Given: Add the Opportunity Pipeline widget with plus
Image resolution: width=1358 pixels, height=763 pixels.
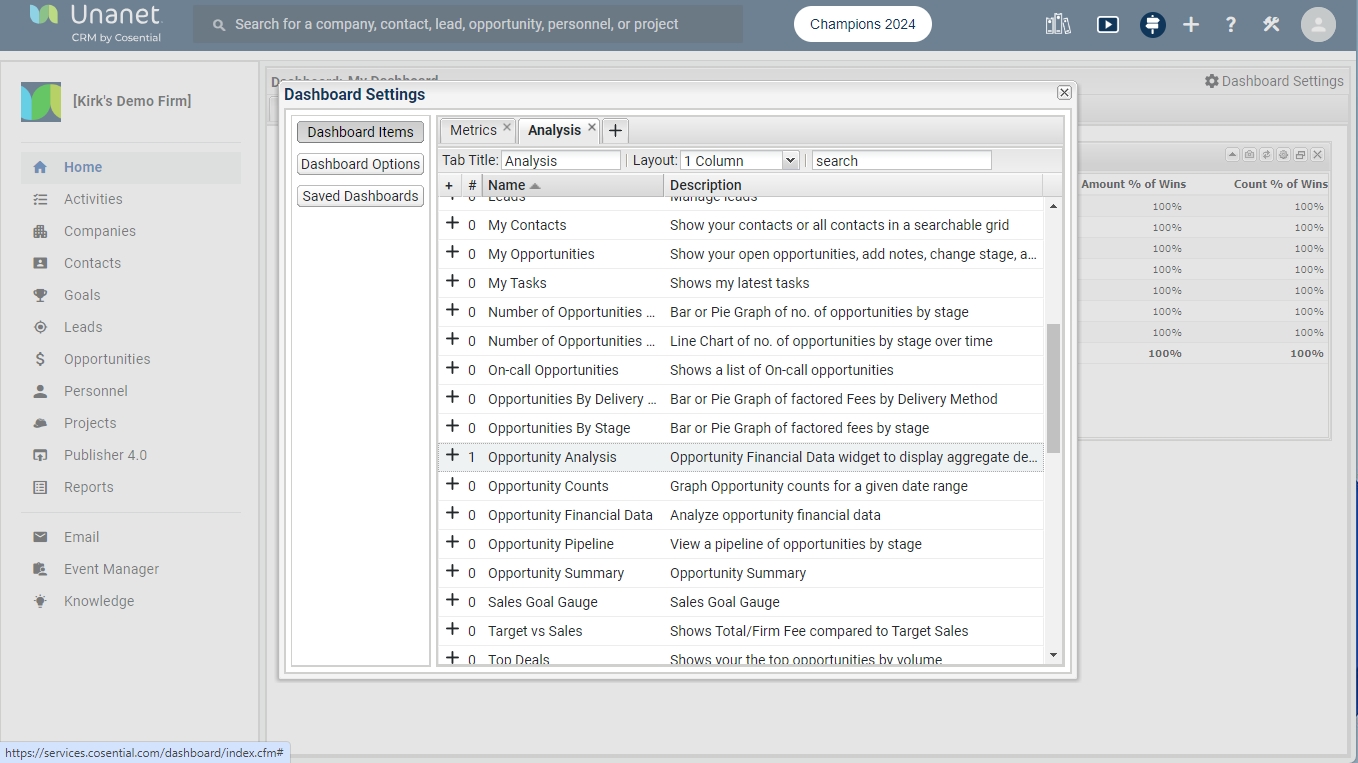Looking at the screenshot, I should point(452,543).
